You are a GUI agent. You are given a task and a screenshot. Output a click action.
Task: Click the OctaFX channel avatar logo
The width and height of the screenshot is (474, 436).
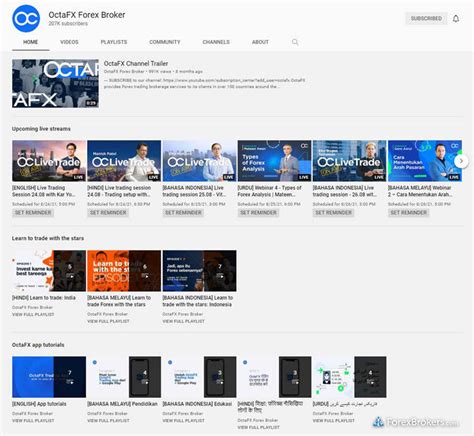[26, 19]
